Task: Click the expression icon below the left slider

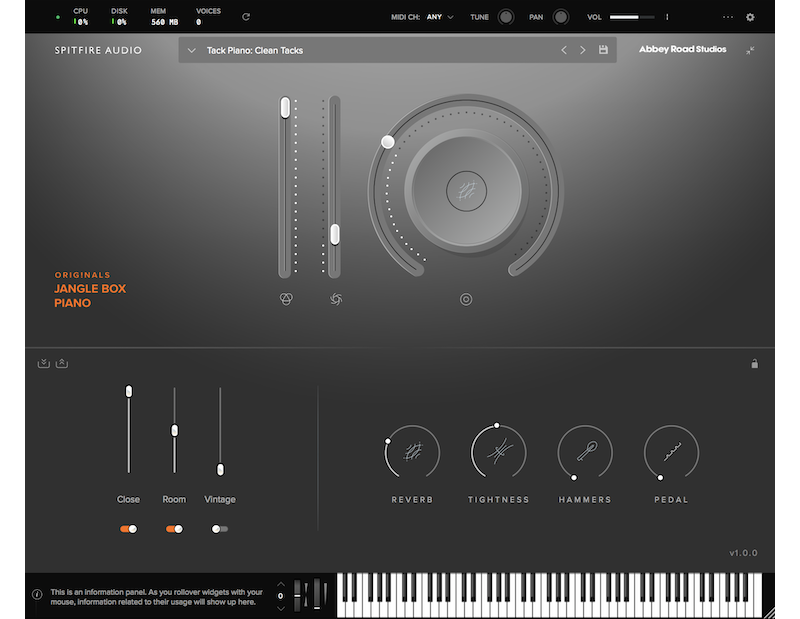Action: point(286,299)
